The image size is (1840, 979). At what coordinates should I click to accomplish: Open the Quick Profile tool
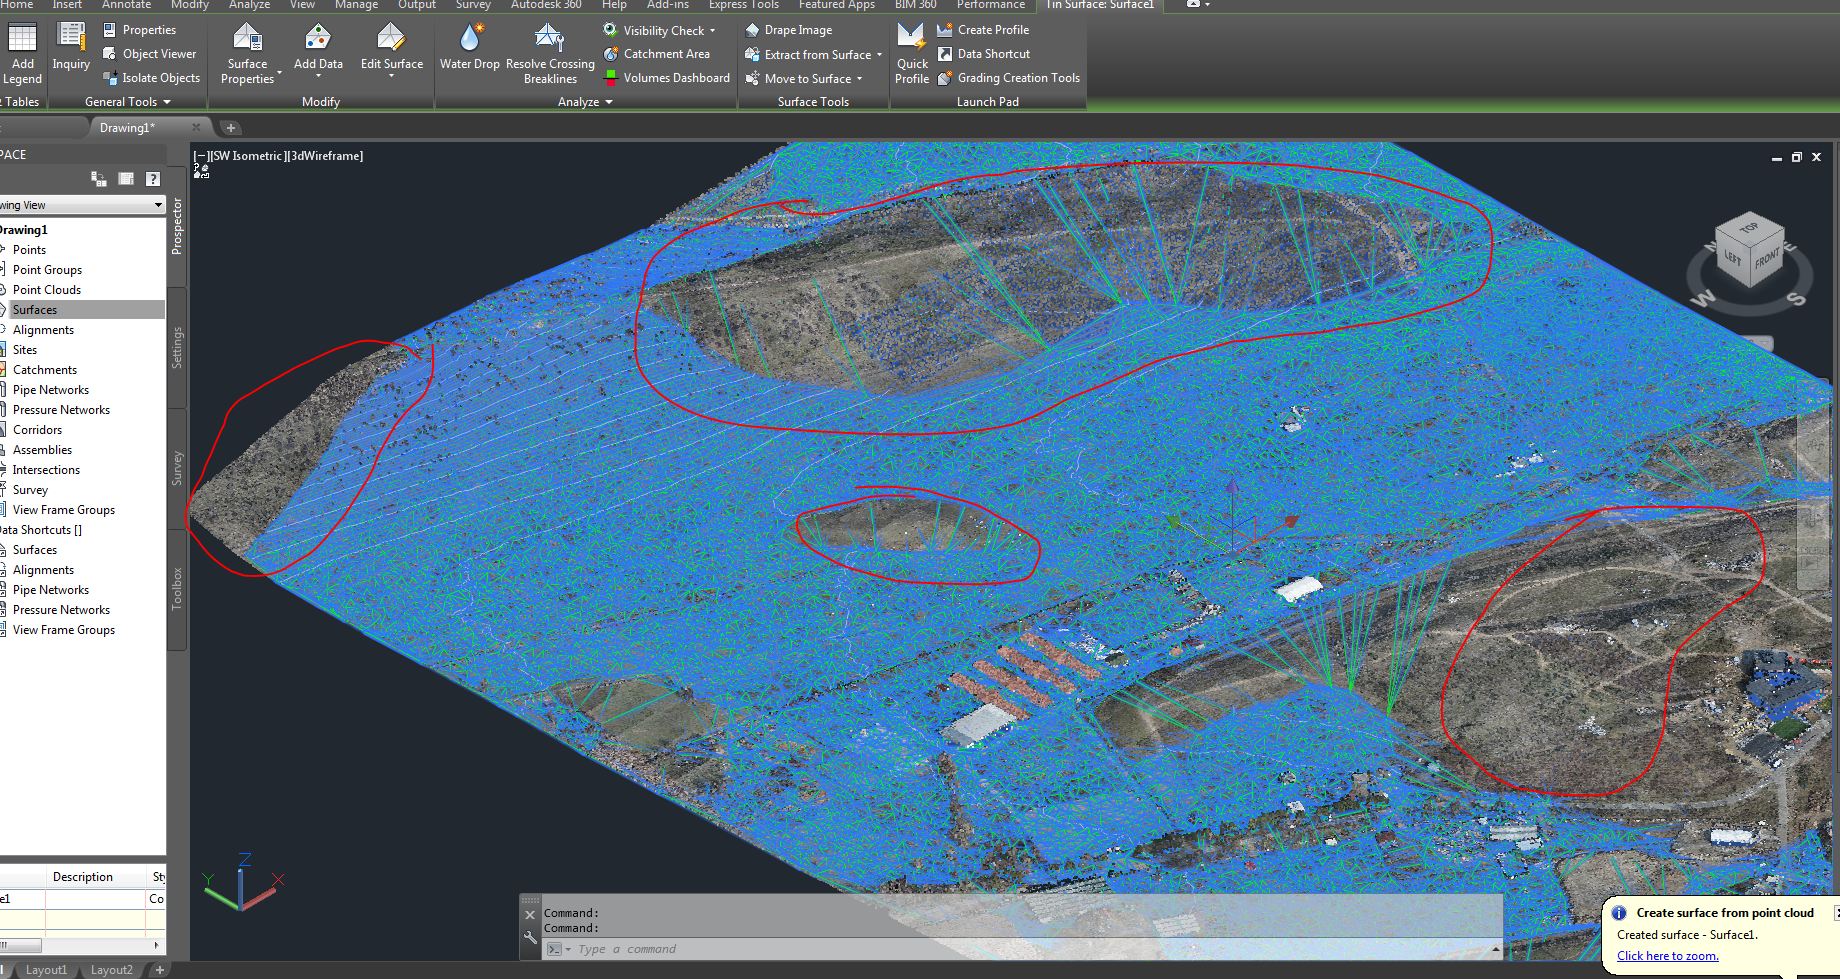pos(911,50)
